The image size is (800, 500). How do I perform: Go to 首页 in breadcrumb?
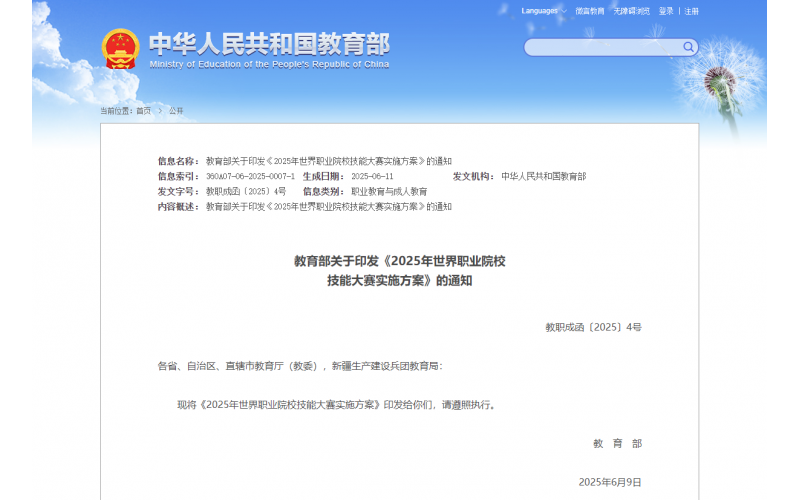[143, 111]
